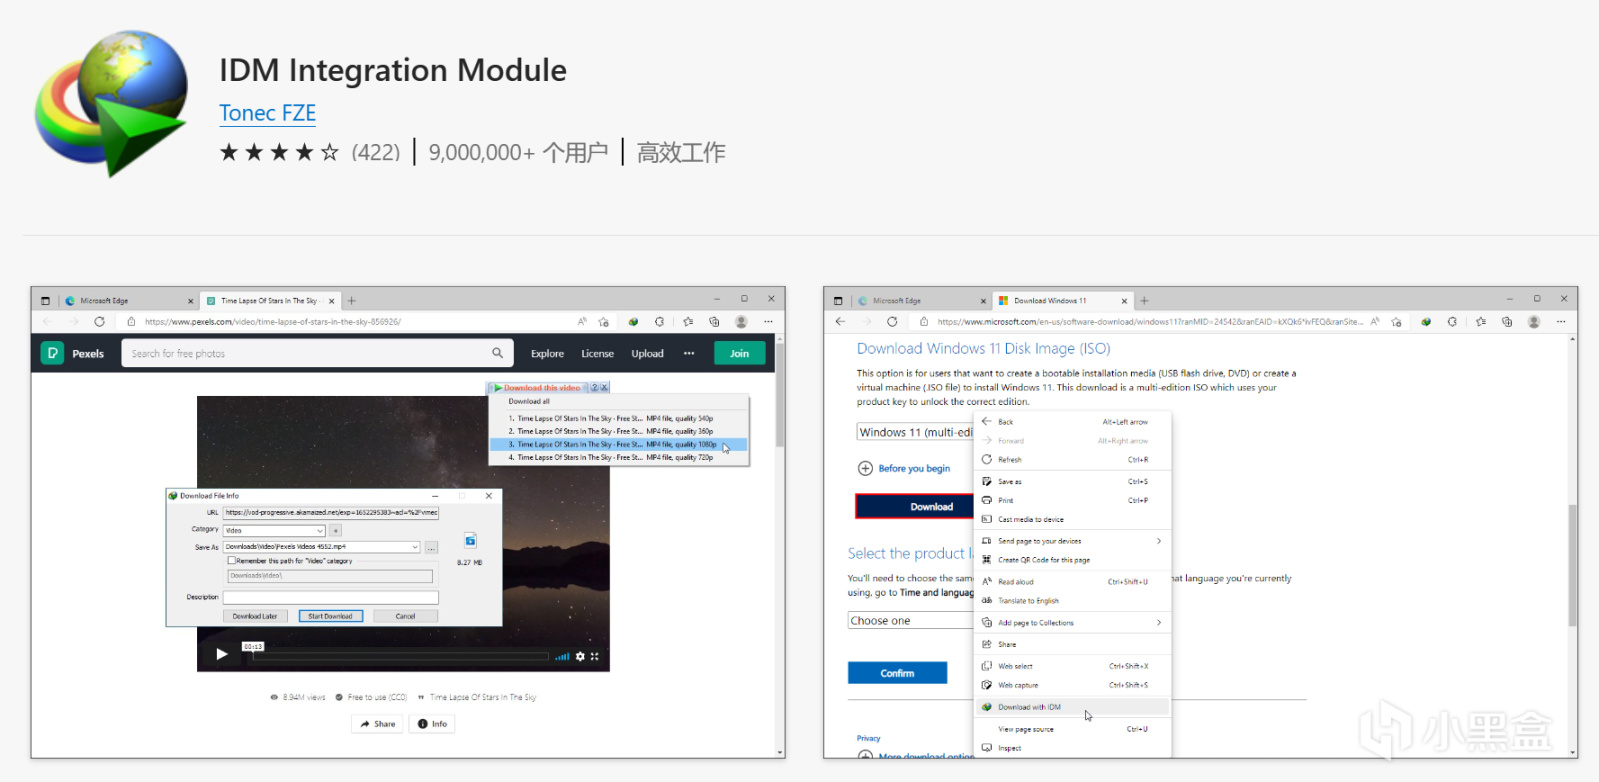1599x782 pixels.
Task: Refresh the Windows 11 download browser page
Action: tap(892, 322)
